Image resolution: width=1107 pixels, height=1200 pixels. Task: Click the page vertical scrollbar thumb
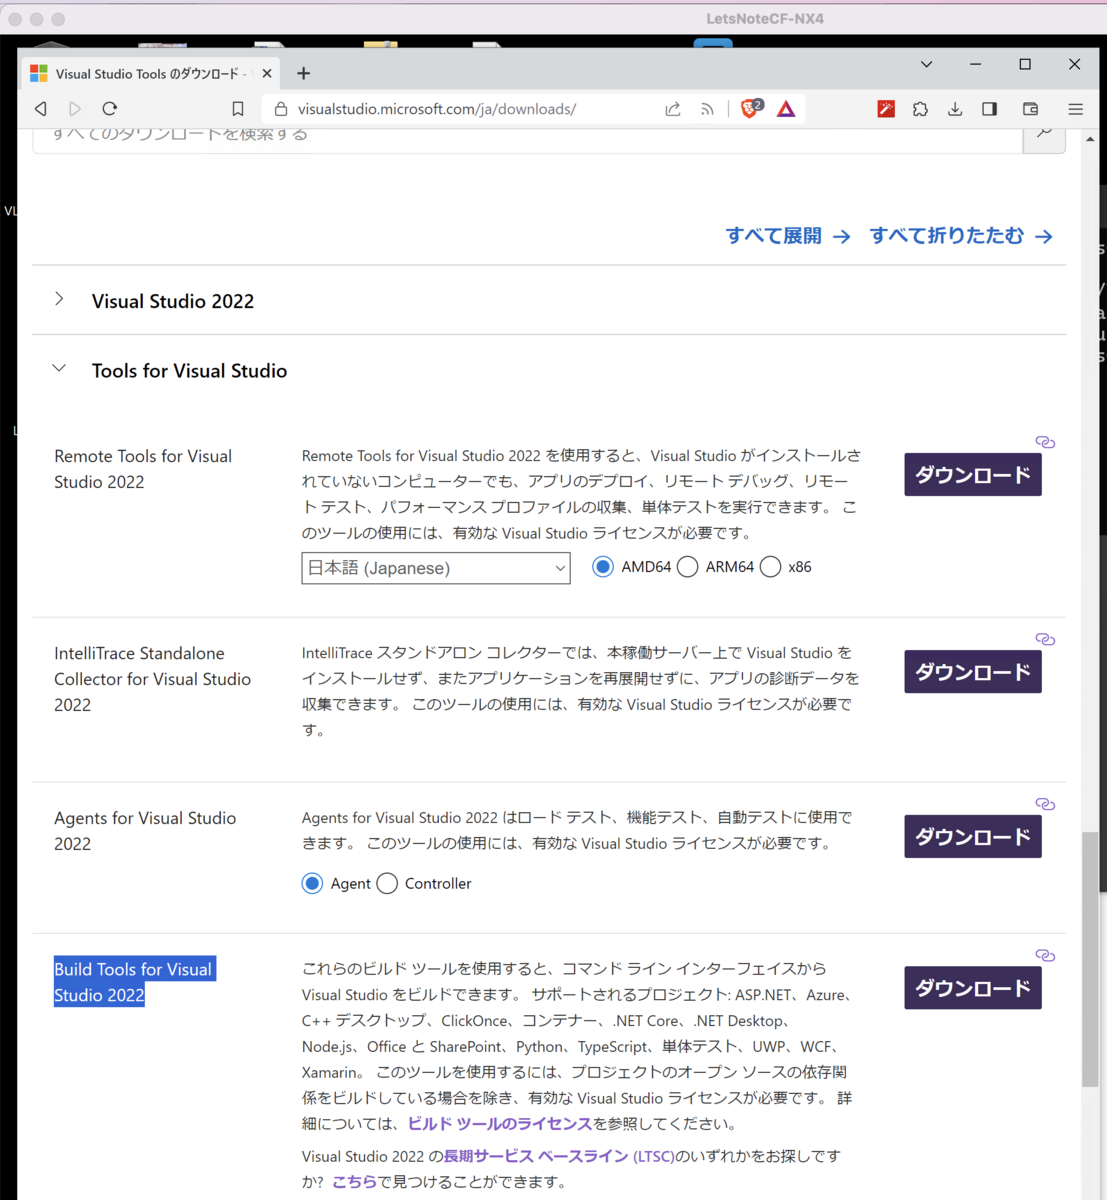click(1091, 958)
